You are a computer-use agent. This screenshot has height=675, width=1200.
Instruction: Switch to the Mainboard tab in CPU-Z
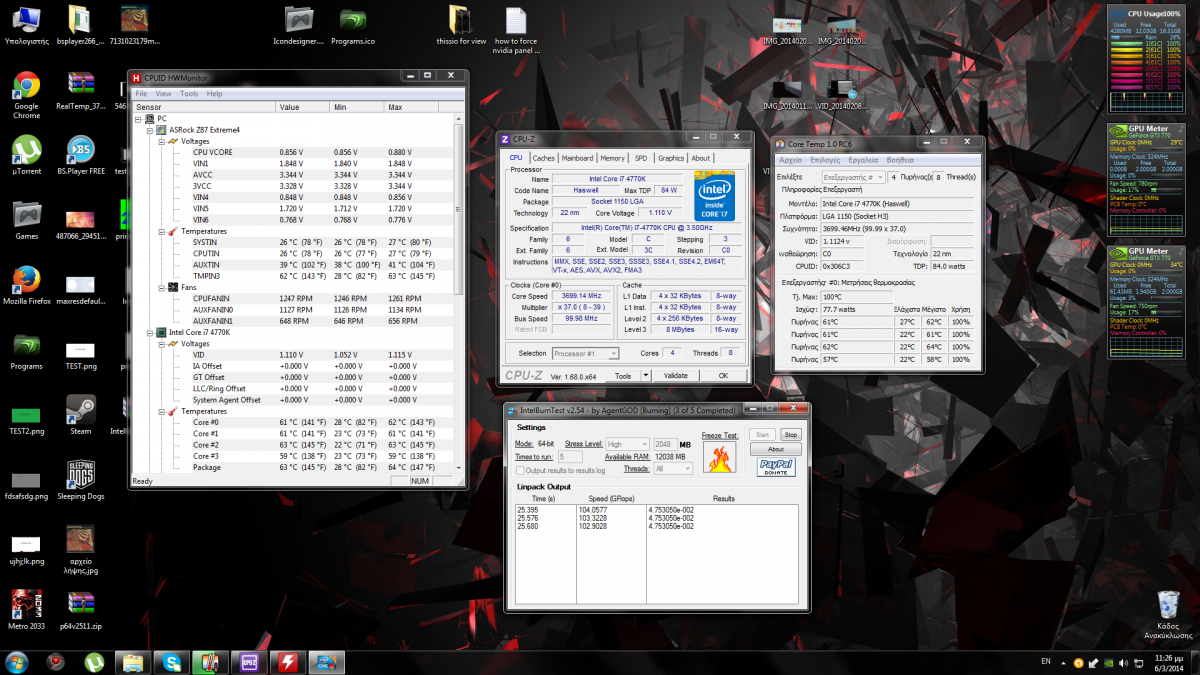577,158
